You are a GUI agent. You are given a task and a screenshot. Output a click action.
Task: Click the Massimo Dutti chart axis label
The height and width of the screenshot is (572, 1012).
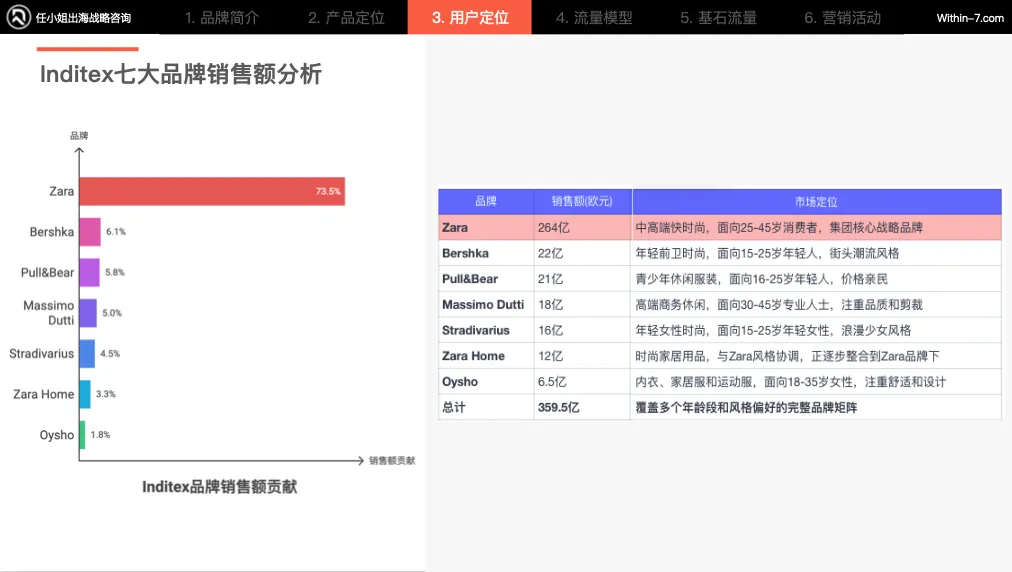click(x=49, y=312)
